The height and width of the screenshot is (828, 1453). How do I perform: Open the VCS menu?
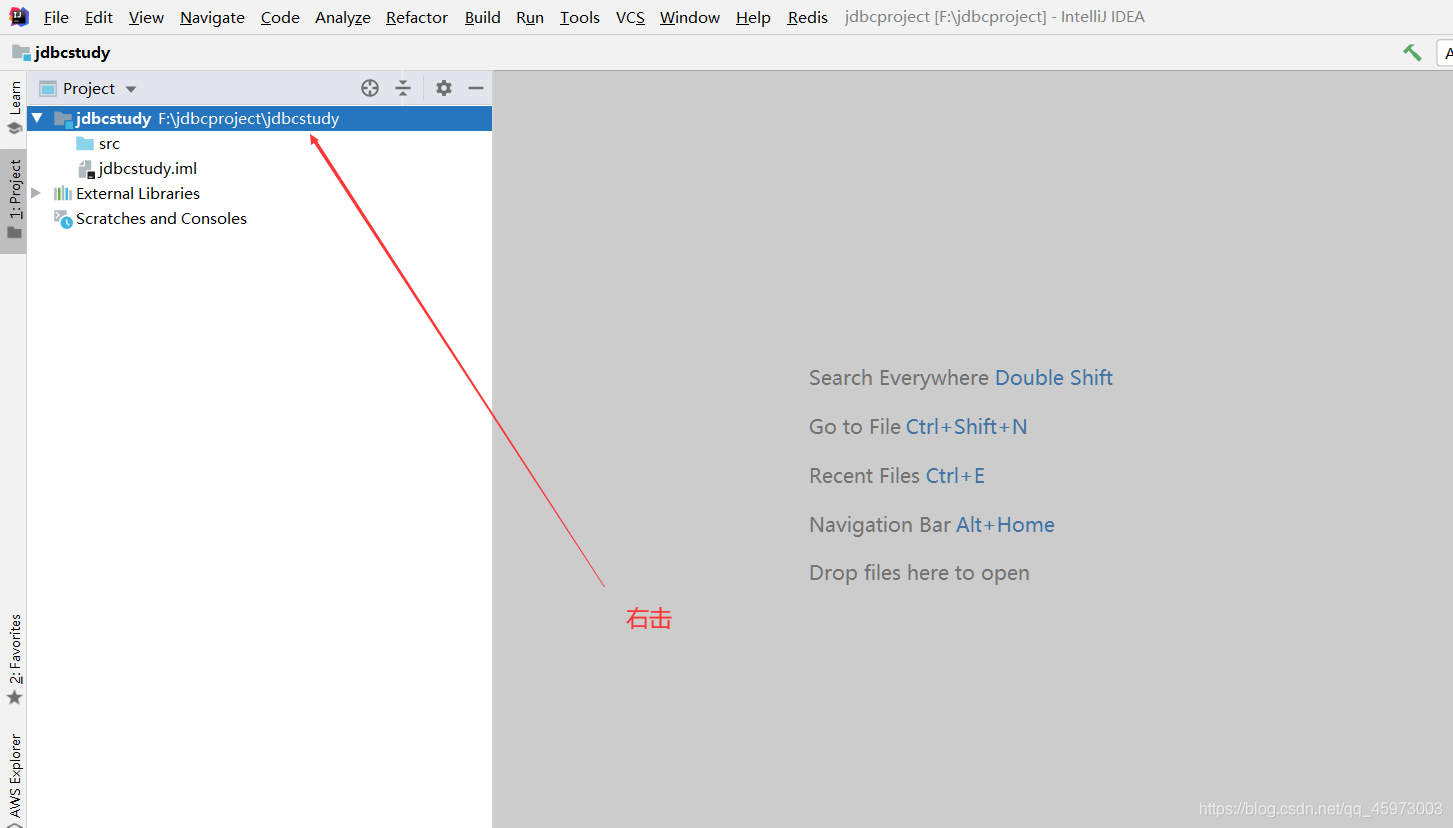[630, 17]
